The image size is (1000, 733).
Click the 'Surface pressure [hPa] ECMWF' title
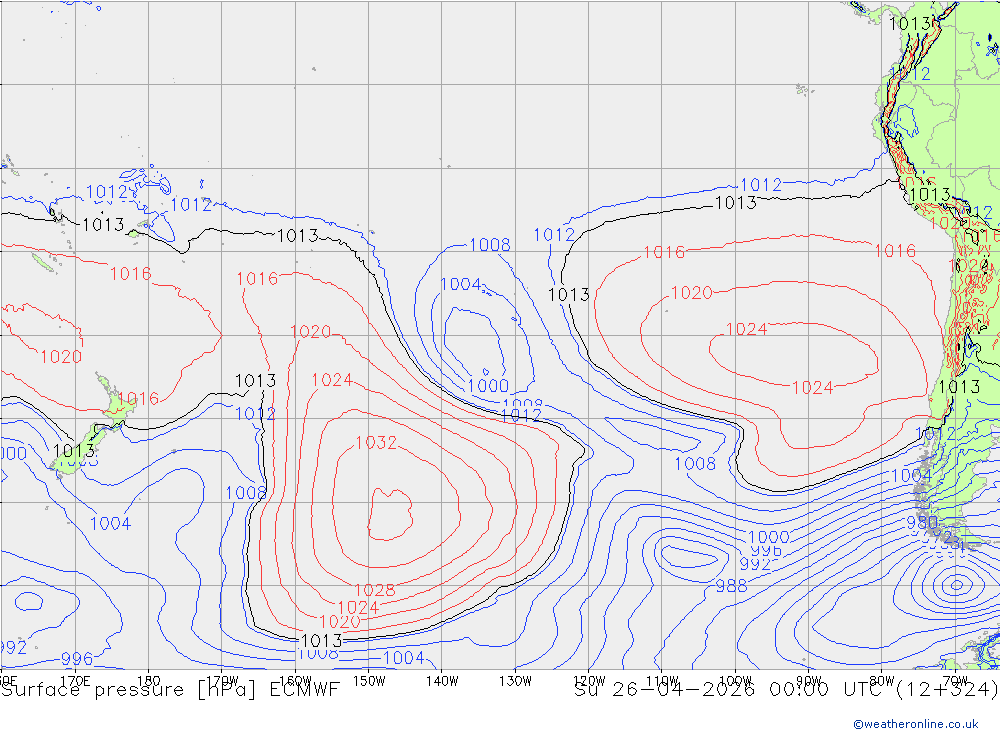170,690
